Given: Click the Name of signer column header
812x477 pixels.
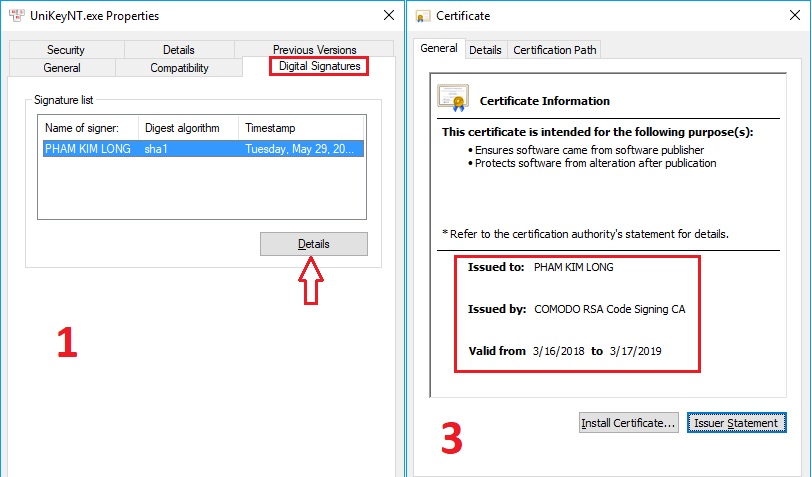Looking at the screenshot, I should [89, 128].
